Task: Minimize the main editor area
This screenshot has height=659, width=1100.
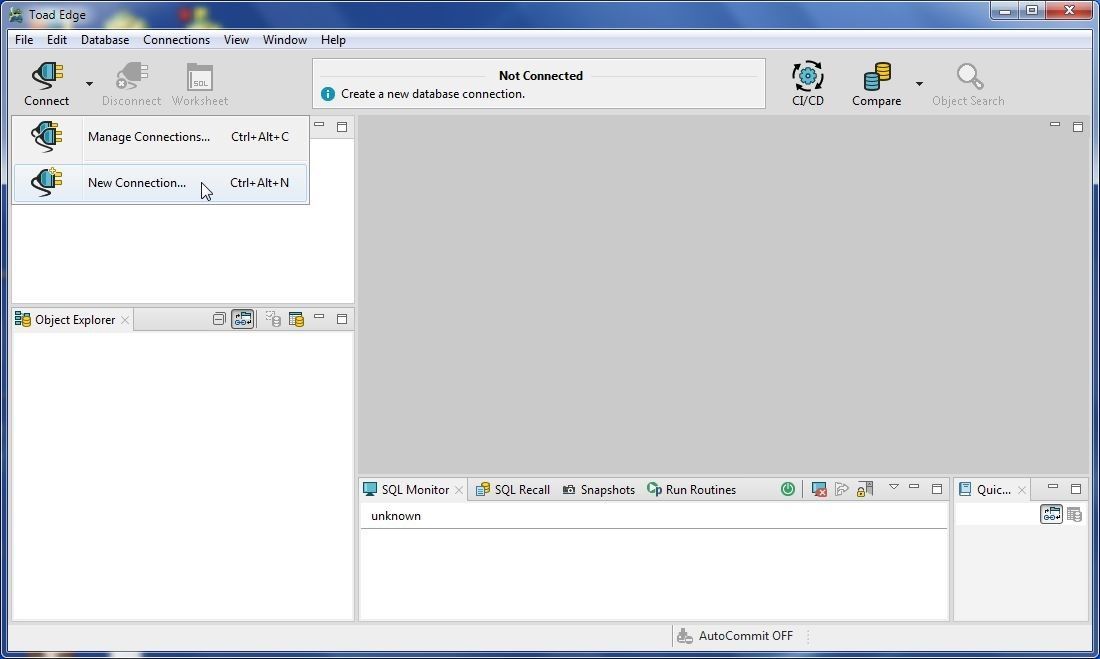Action: (x=1054, y=125)
